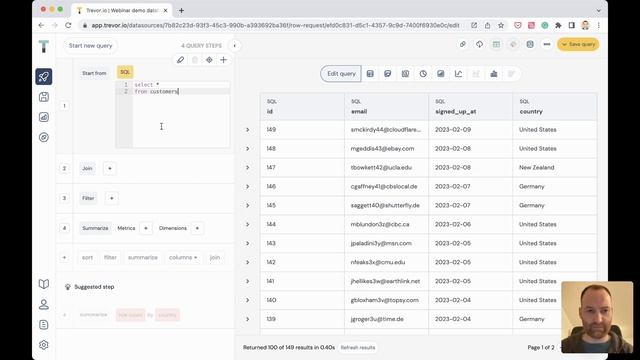640x360 pixels.
Task: Add a join with the plus button
Action: point(109,169)
